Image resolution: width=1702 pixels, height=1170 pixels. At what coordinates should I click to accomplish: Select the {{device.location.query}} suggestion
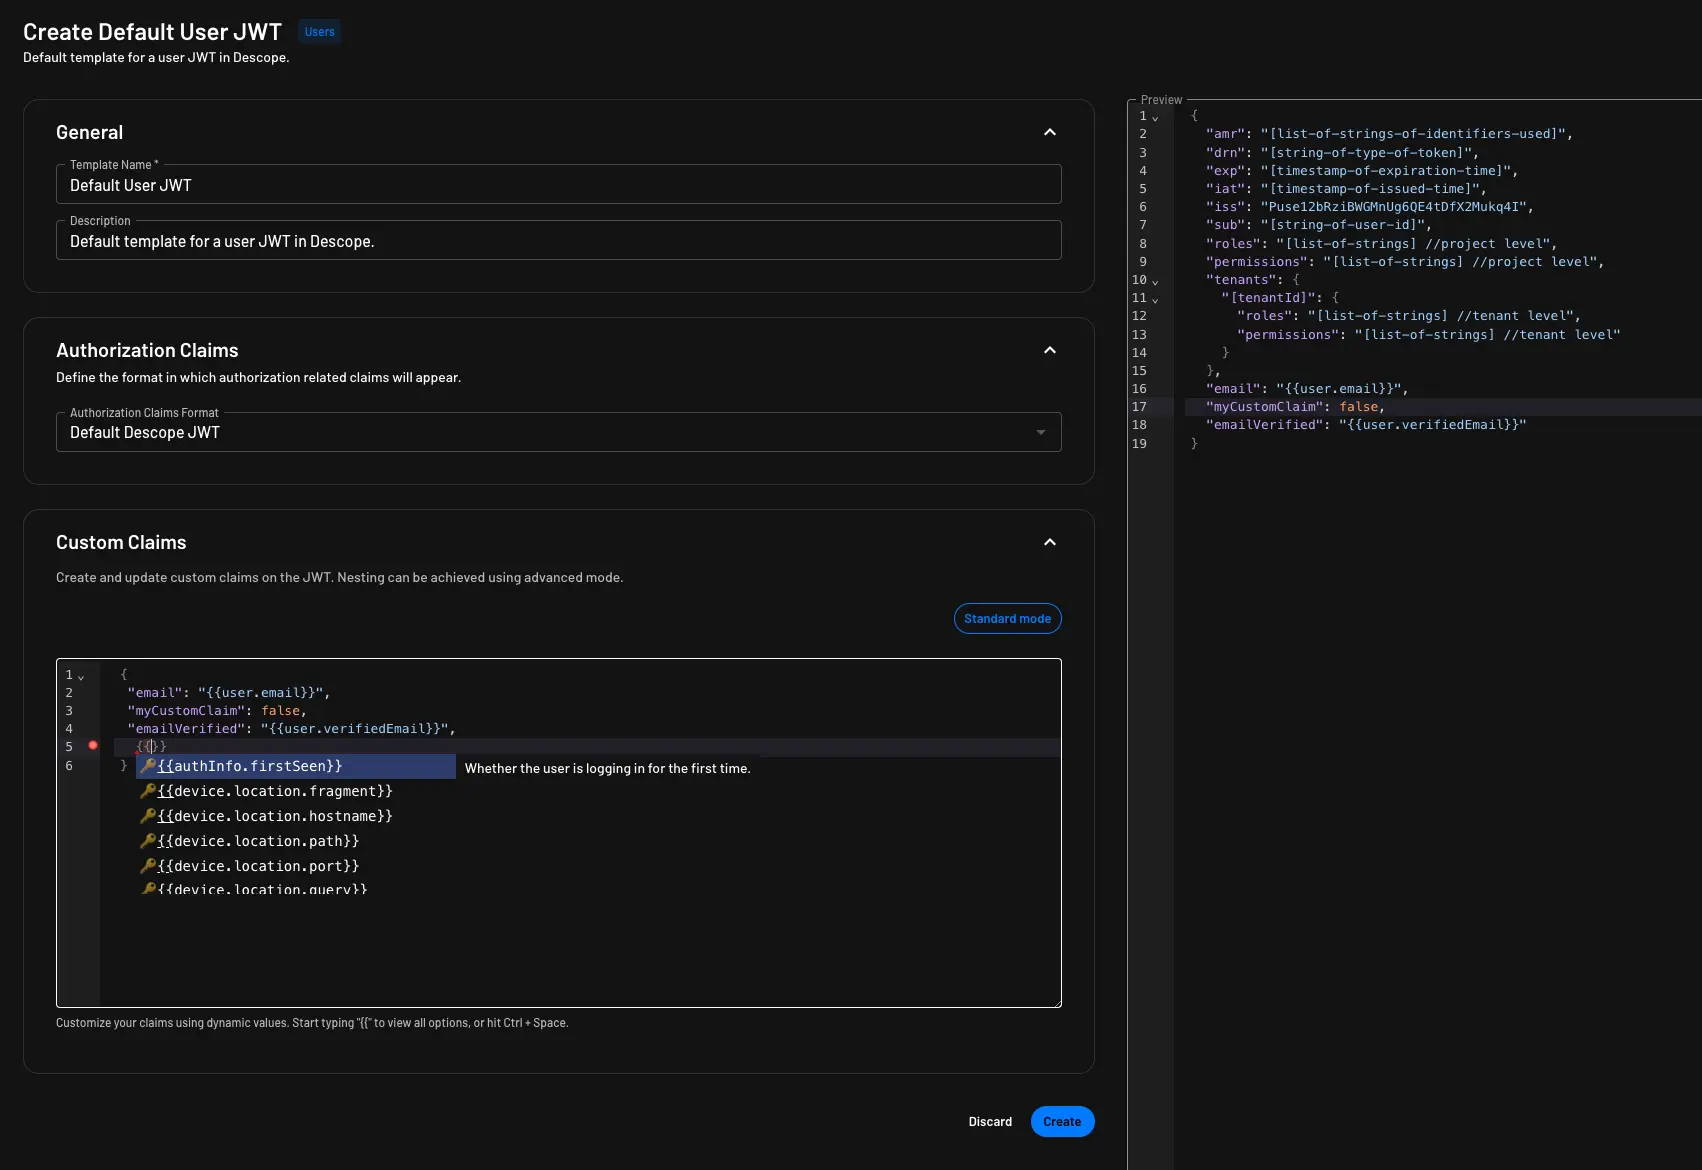296,887
